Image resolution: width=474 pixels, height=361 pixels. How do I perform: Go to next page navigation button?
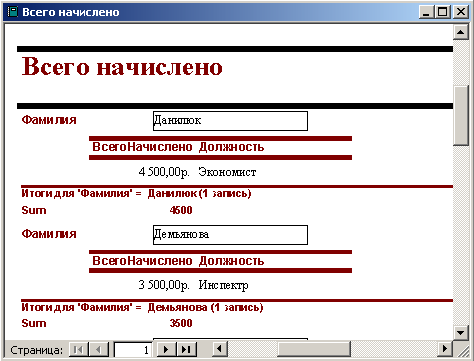tap(166, 350)
